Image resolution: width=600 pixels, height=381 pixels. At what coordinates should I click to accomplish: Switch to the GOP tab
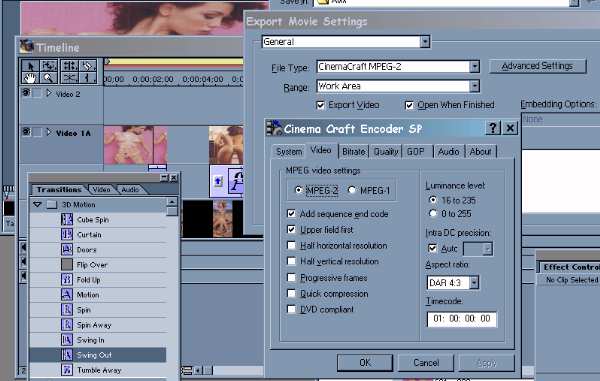click(x=416, y=152)
